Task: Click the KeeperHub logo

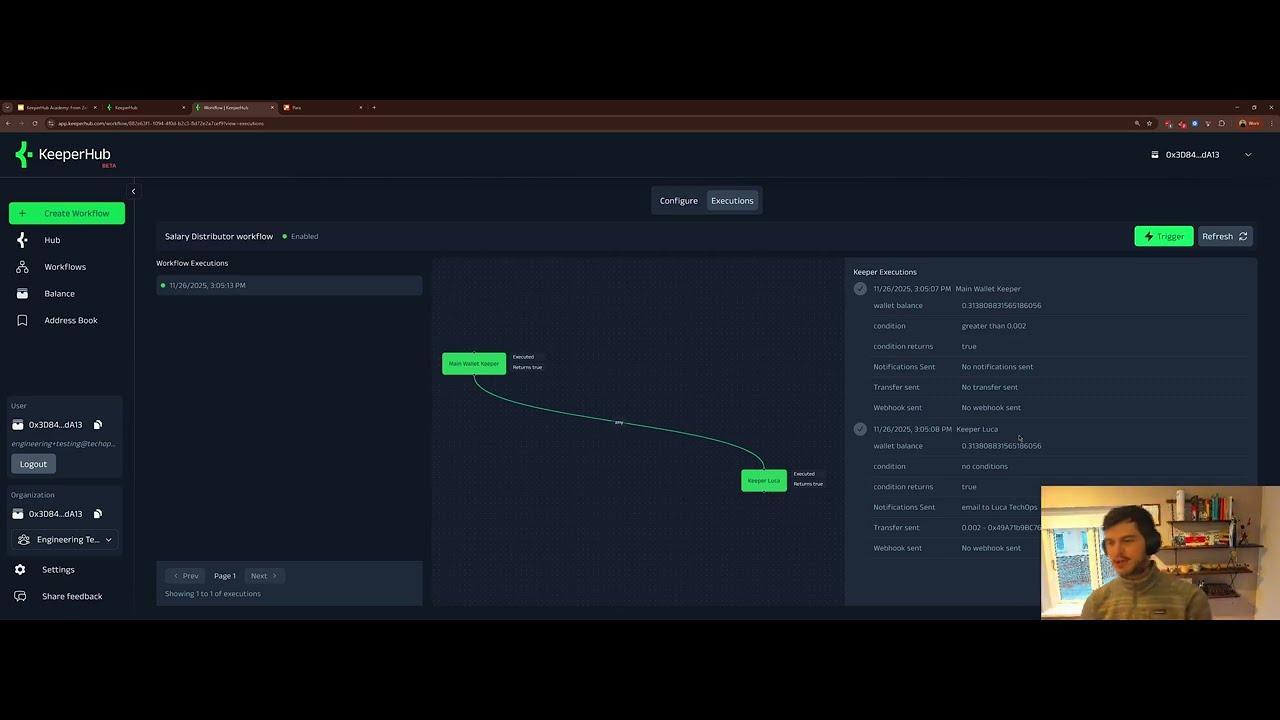Action: click(x=65, y=155)
